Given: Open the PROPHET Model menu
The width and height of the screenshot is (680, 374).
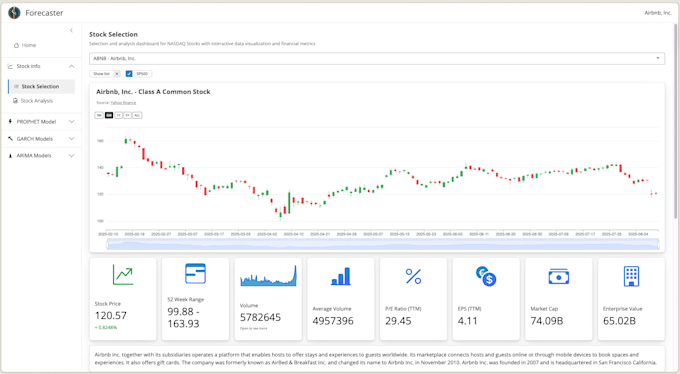Looking at the screenshot, I should [41, 121].
